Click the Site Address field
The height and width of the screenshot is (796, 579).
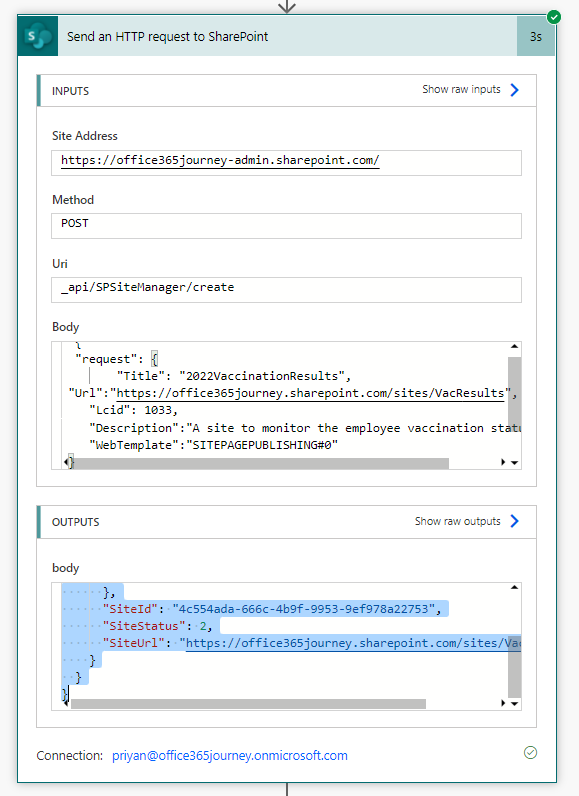click(286, 162)
